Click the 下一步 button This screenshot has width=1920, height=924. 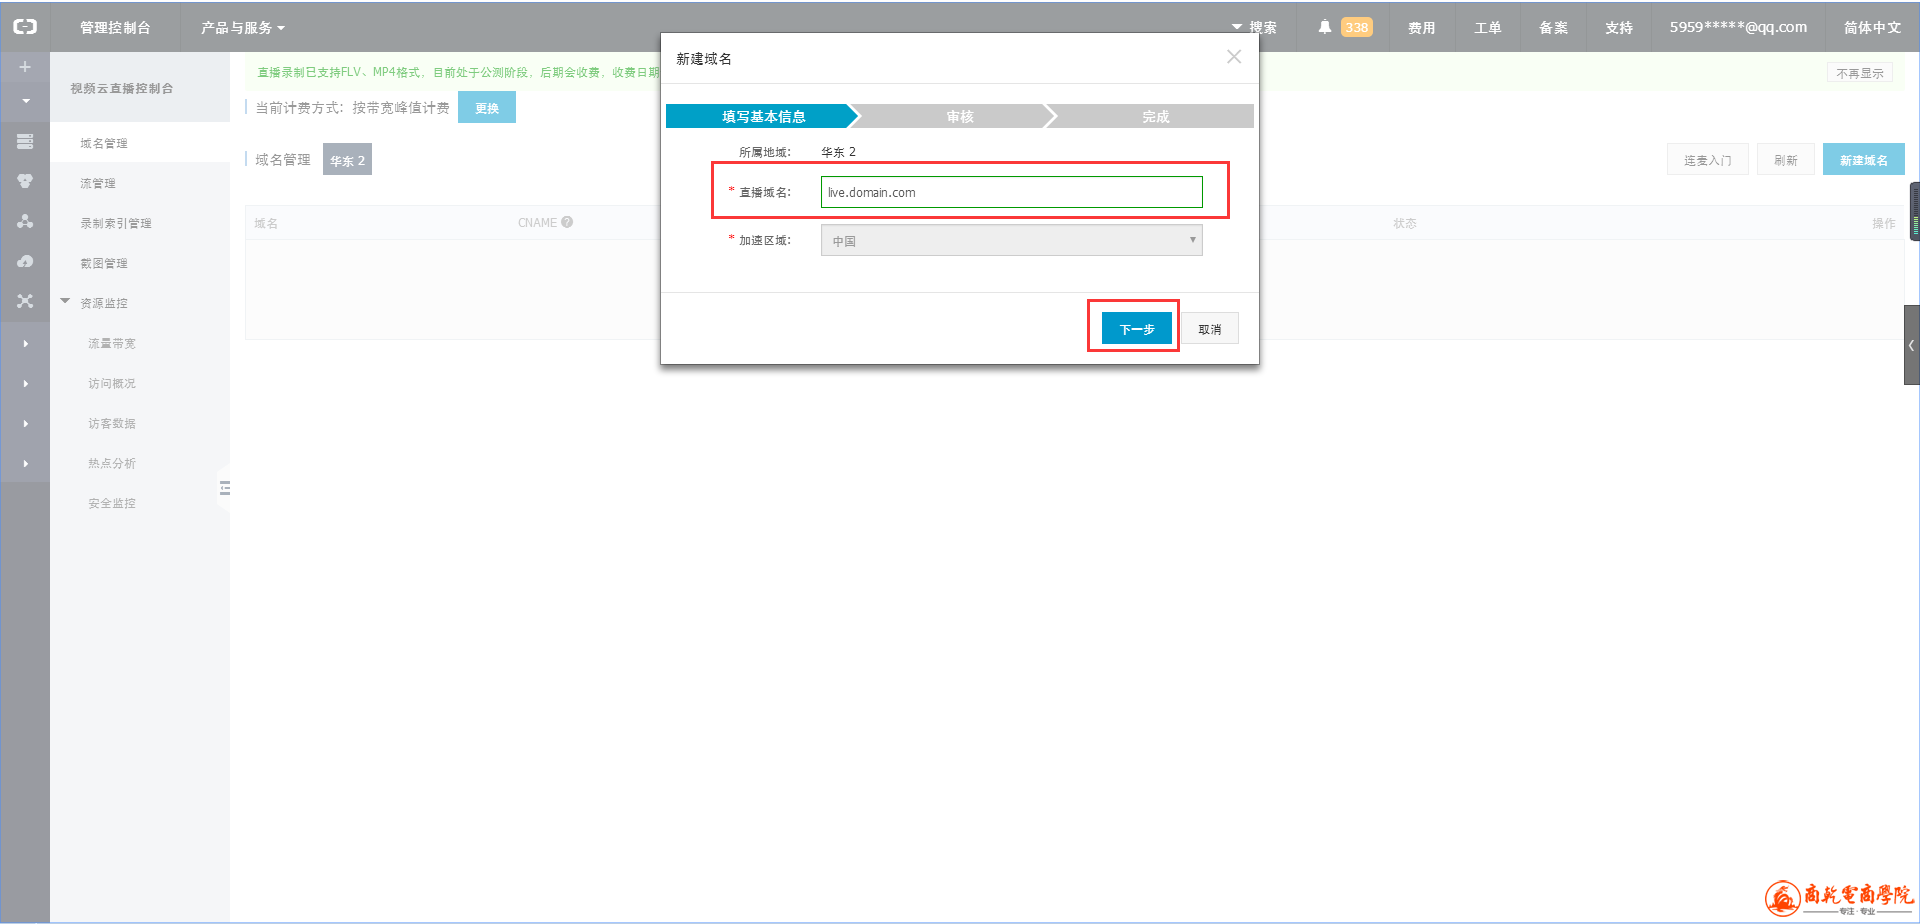click(1136, 328)
